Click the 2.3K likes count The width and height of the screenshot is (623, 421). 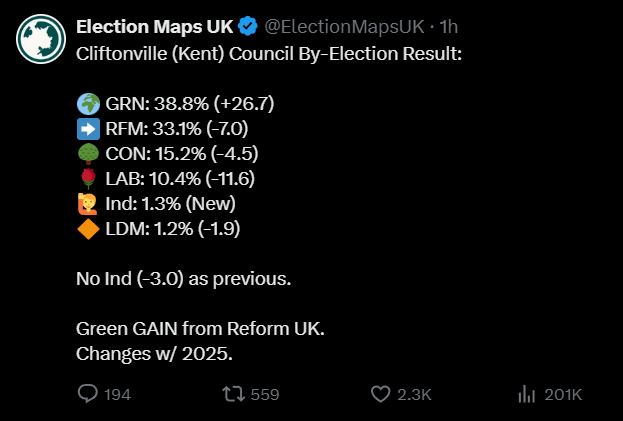pyautogui.click(x=414, y=395)
